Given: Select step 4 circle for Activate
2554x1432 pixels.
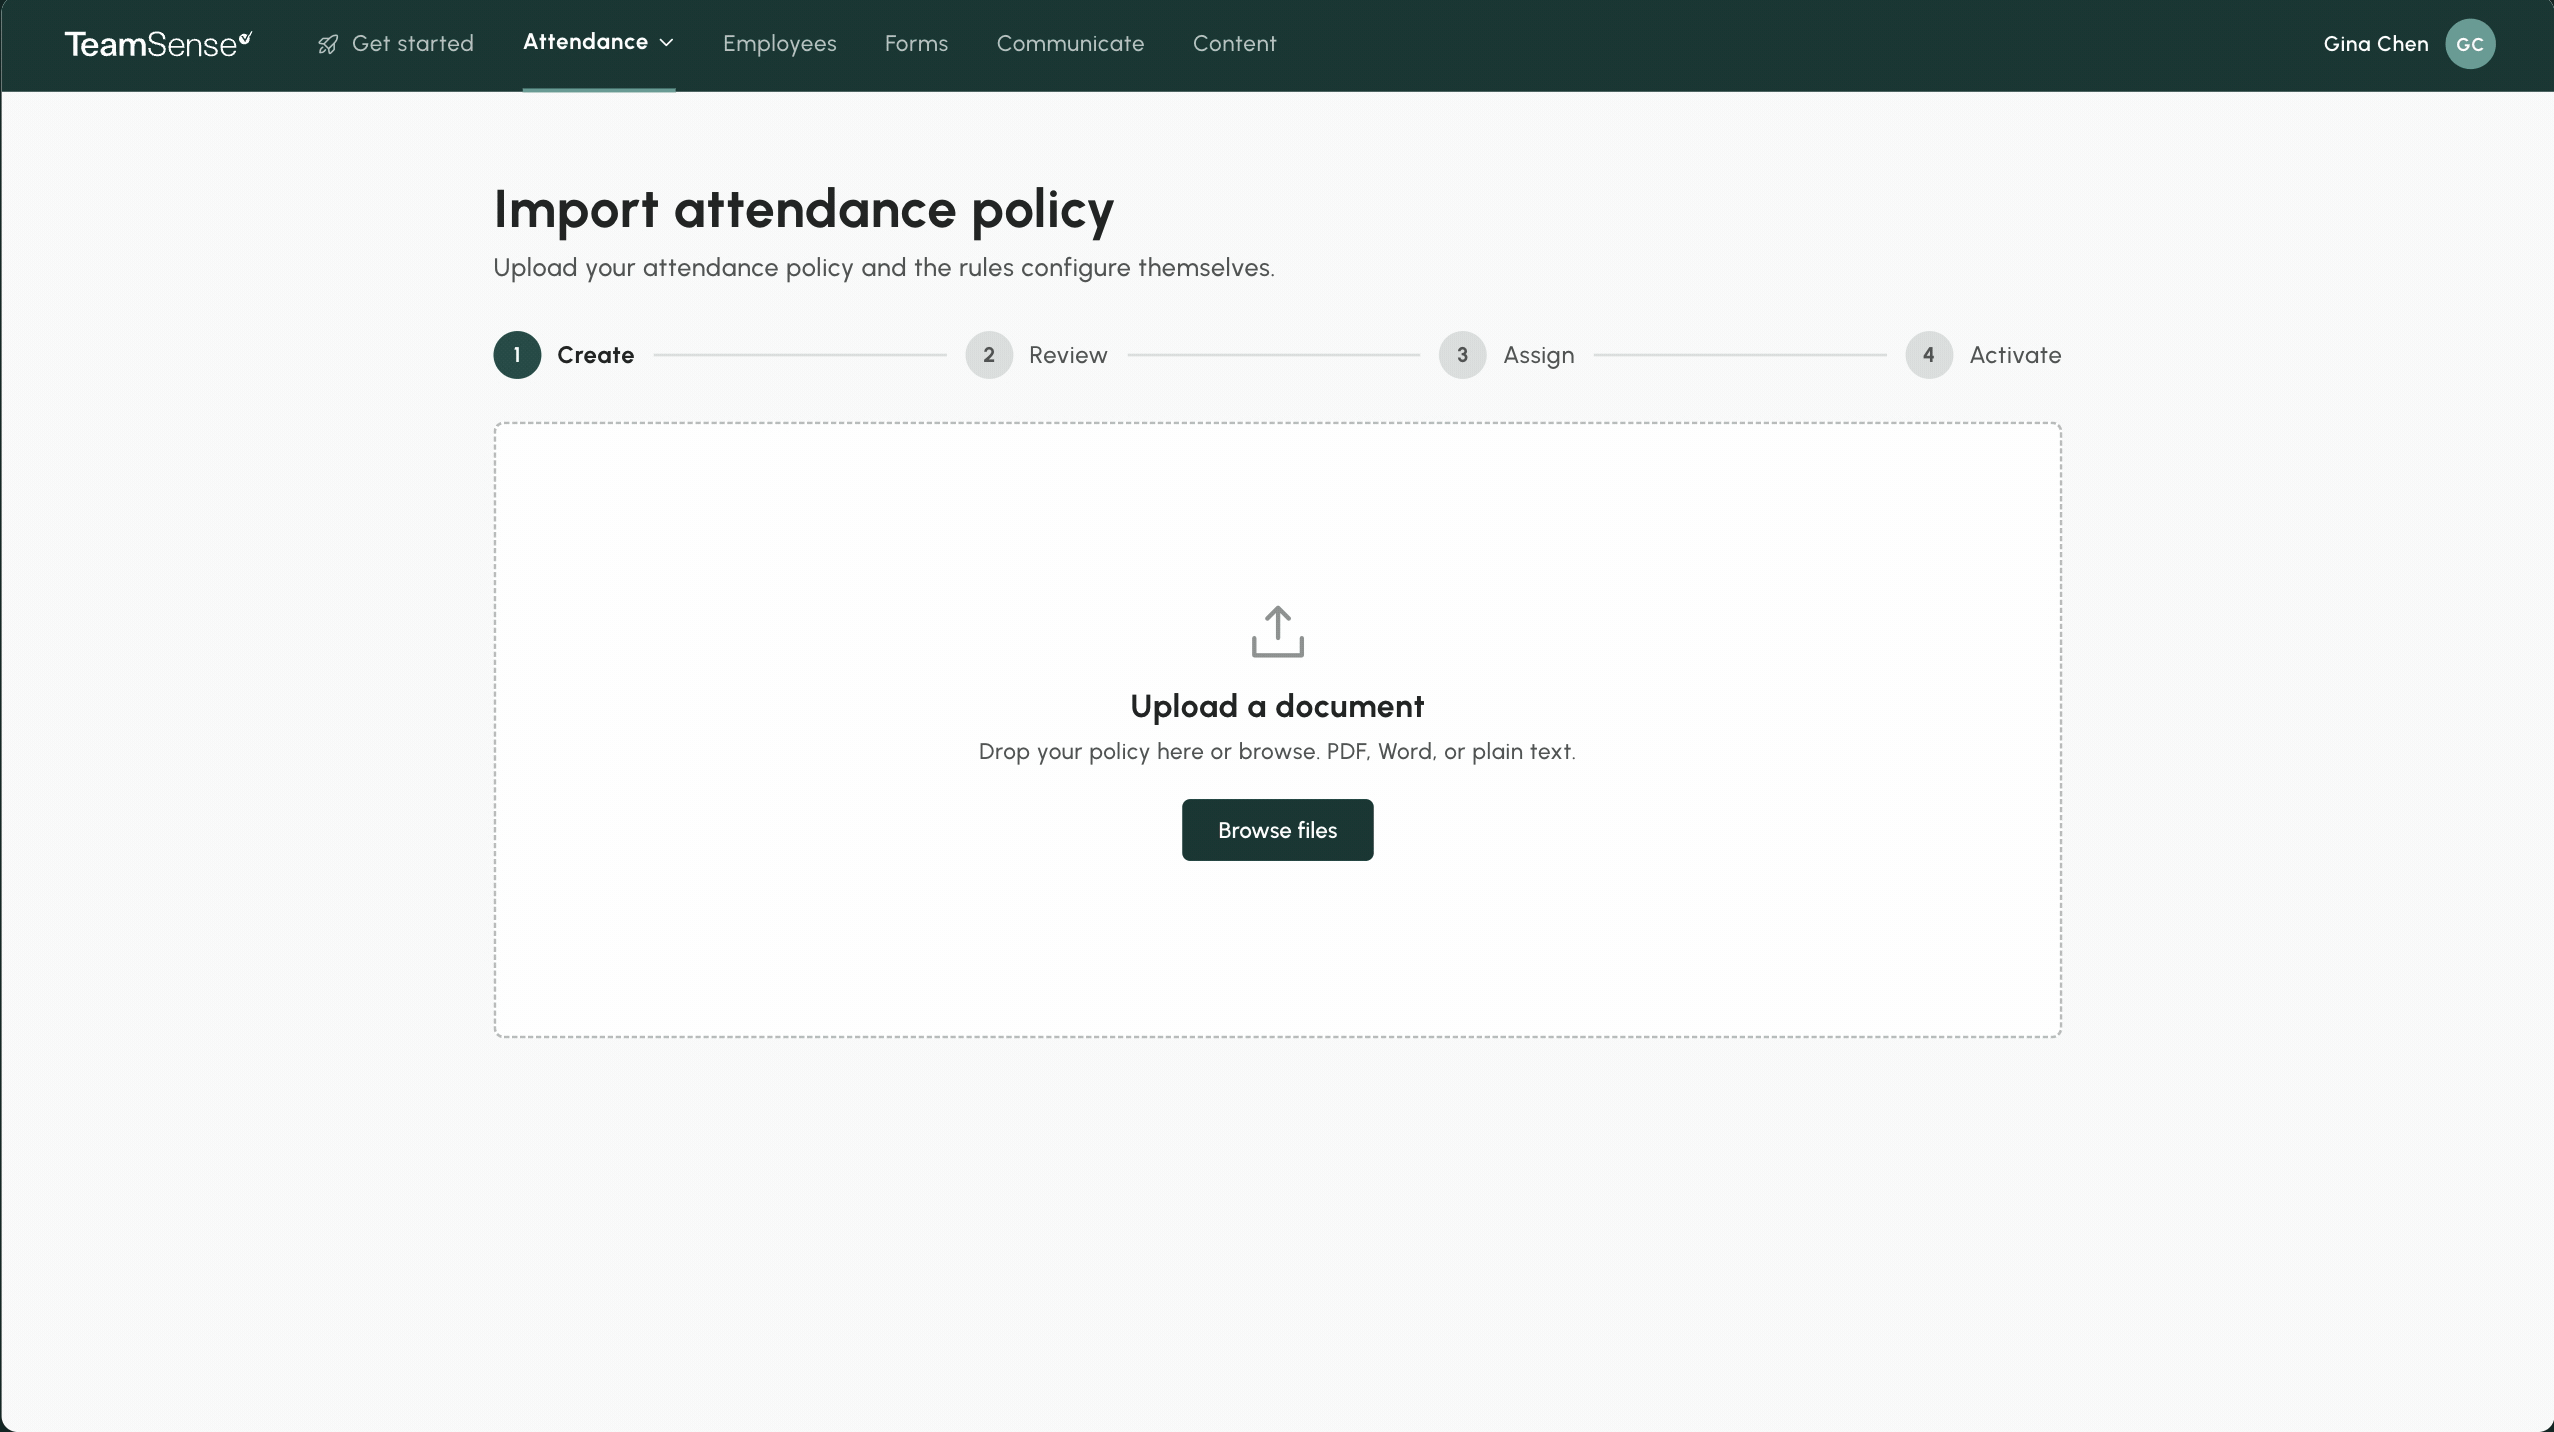Looking at the screenshot, I should [x=1929, y=355].
